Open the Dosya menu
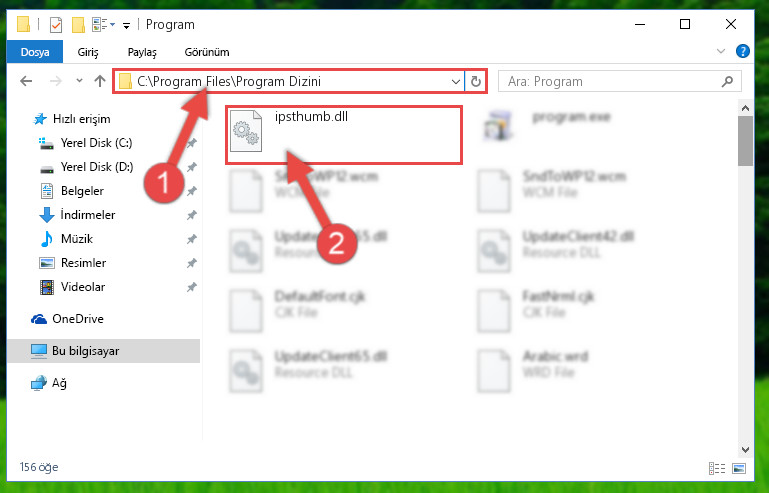769x493 pixels. pos(35,52)
